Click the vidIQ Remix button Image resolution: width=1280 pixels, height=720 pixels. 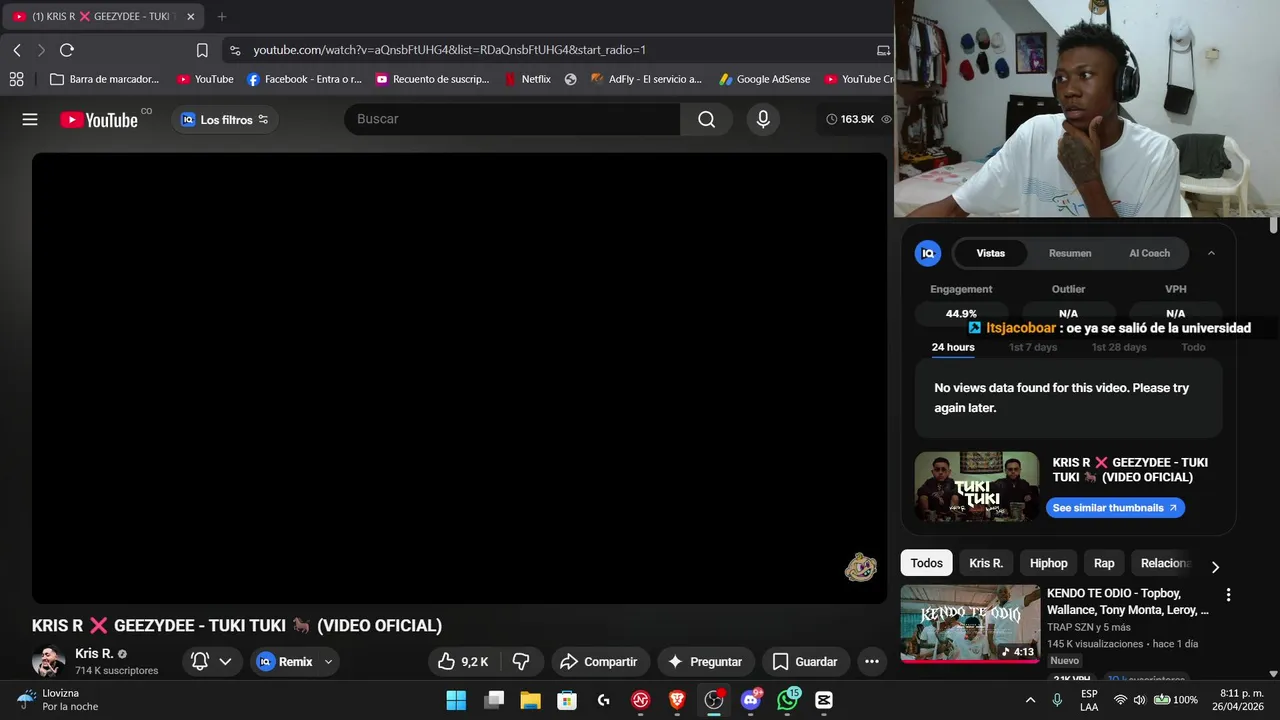click(x=285, y=661)
